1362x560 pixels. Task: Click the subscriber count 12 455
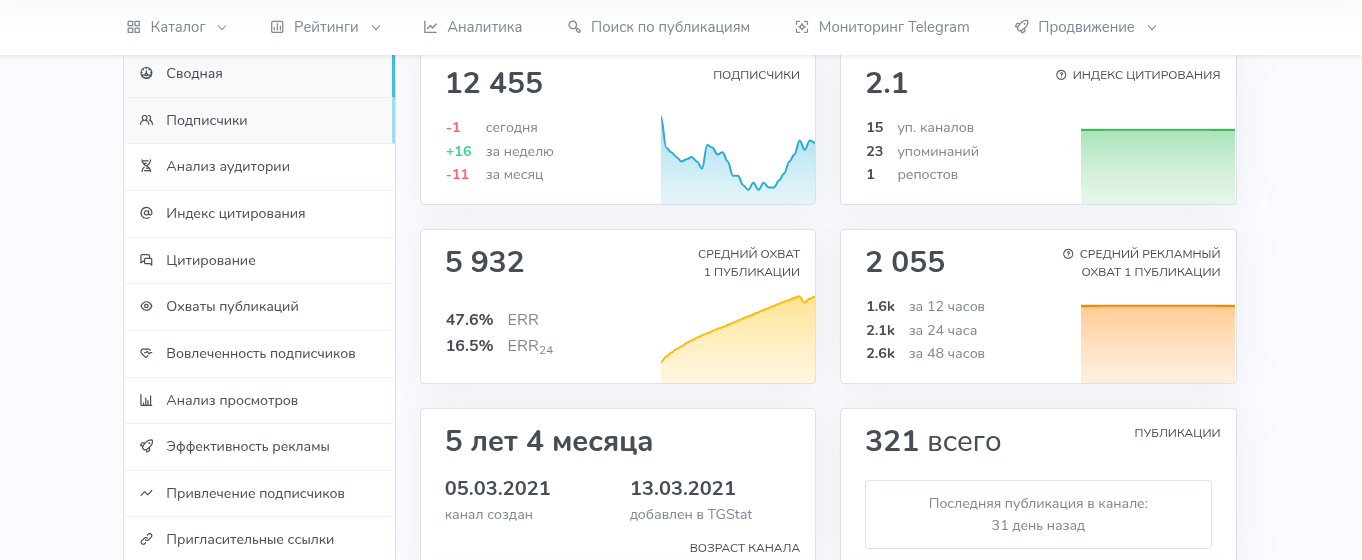[x=494, y=83]
